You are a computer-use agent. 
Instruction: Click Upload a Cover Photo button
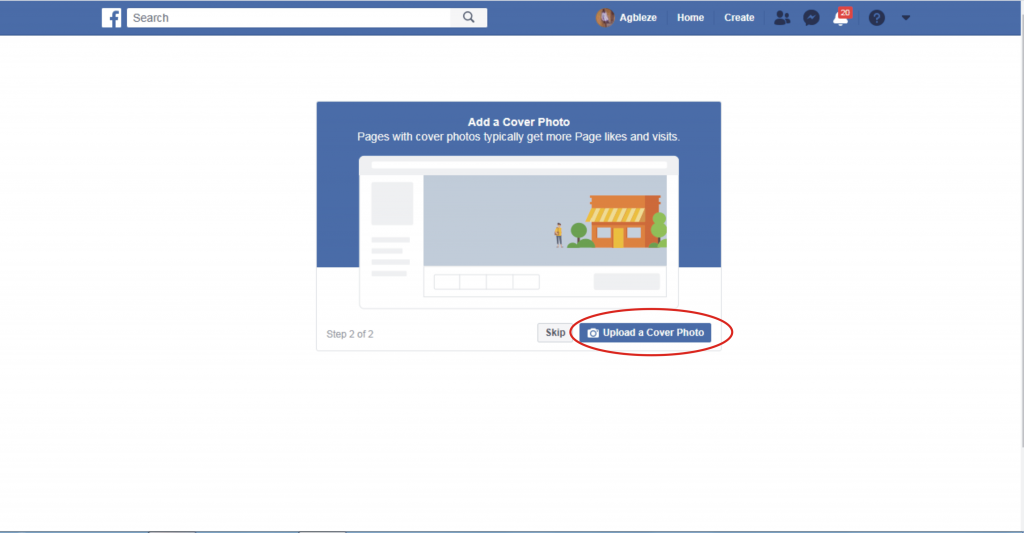[645, 332]
